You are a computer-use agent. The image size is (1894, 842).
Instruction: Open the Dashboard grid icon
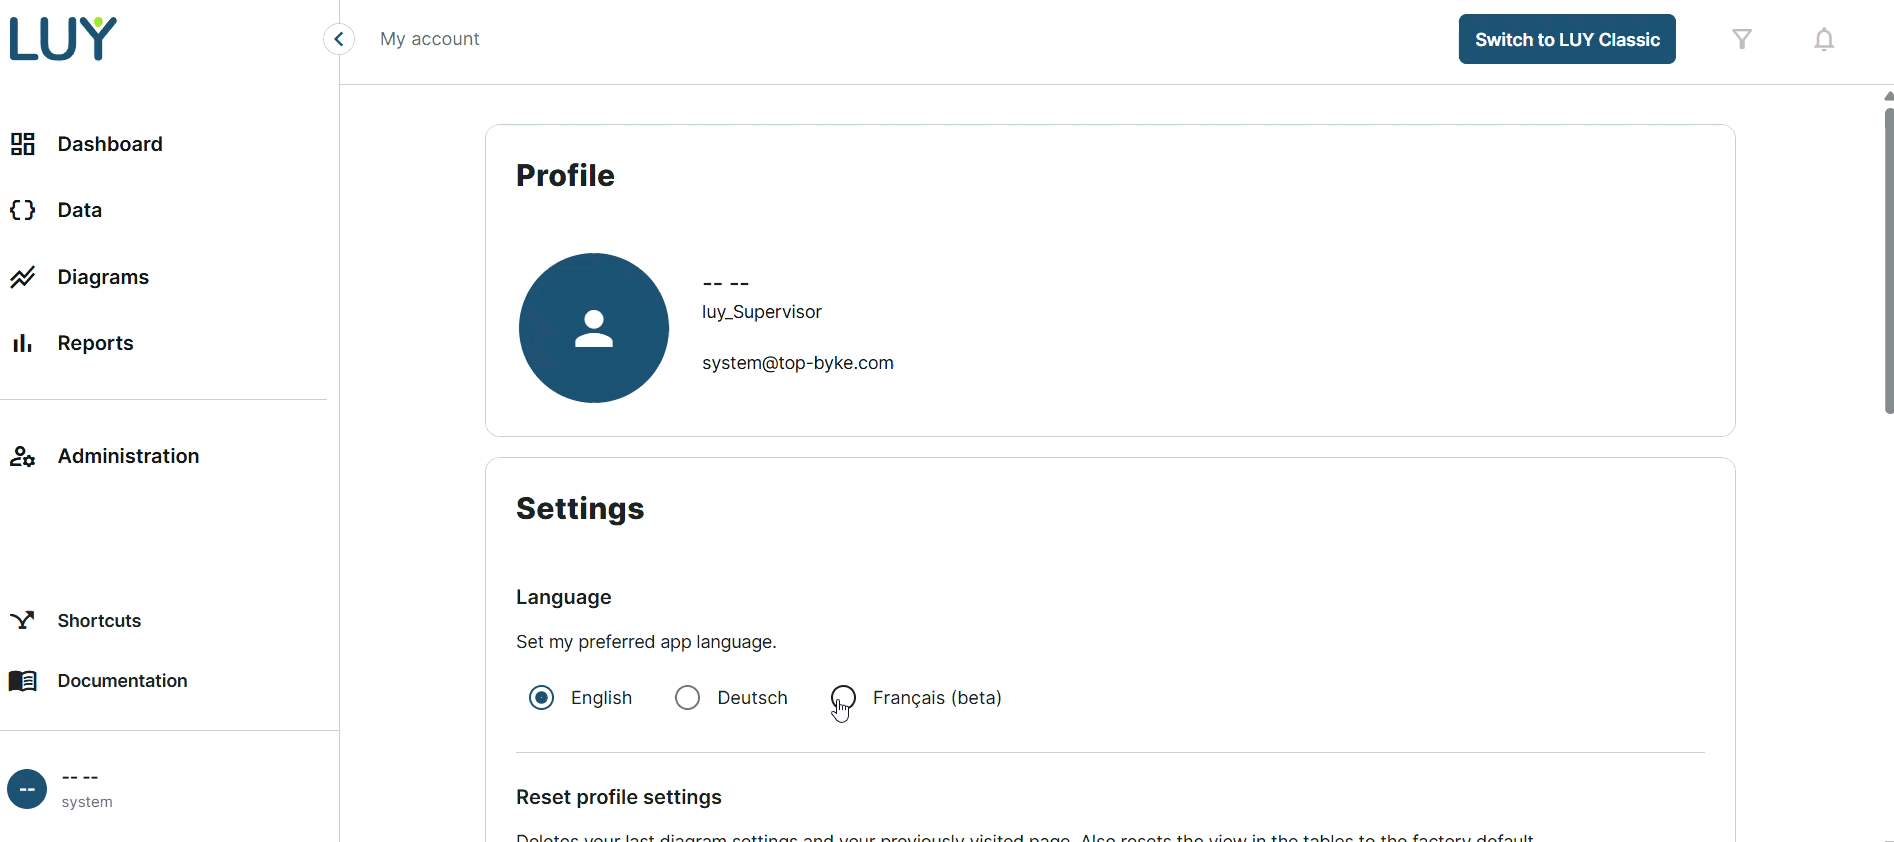click(x=23, y=144)
